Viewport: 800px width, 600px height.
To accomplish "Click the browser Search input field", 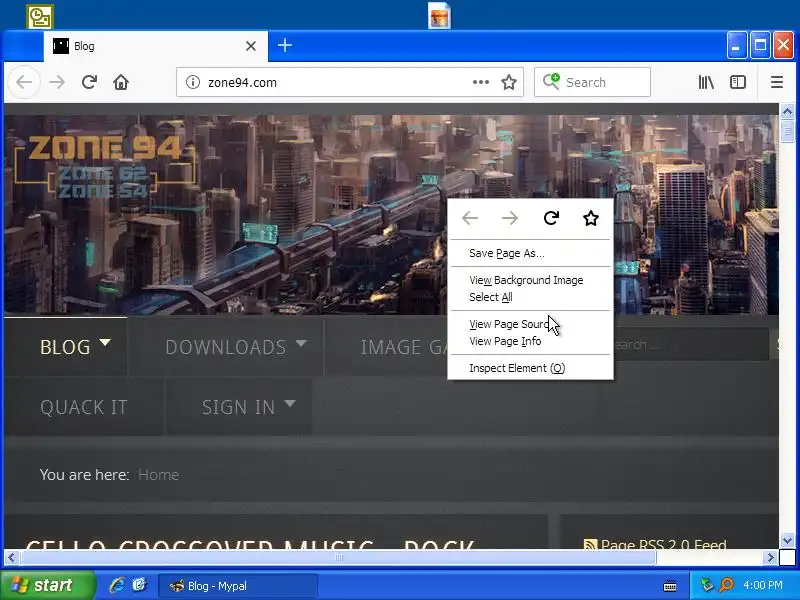I will [x=592, y=82].
